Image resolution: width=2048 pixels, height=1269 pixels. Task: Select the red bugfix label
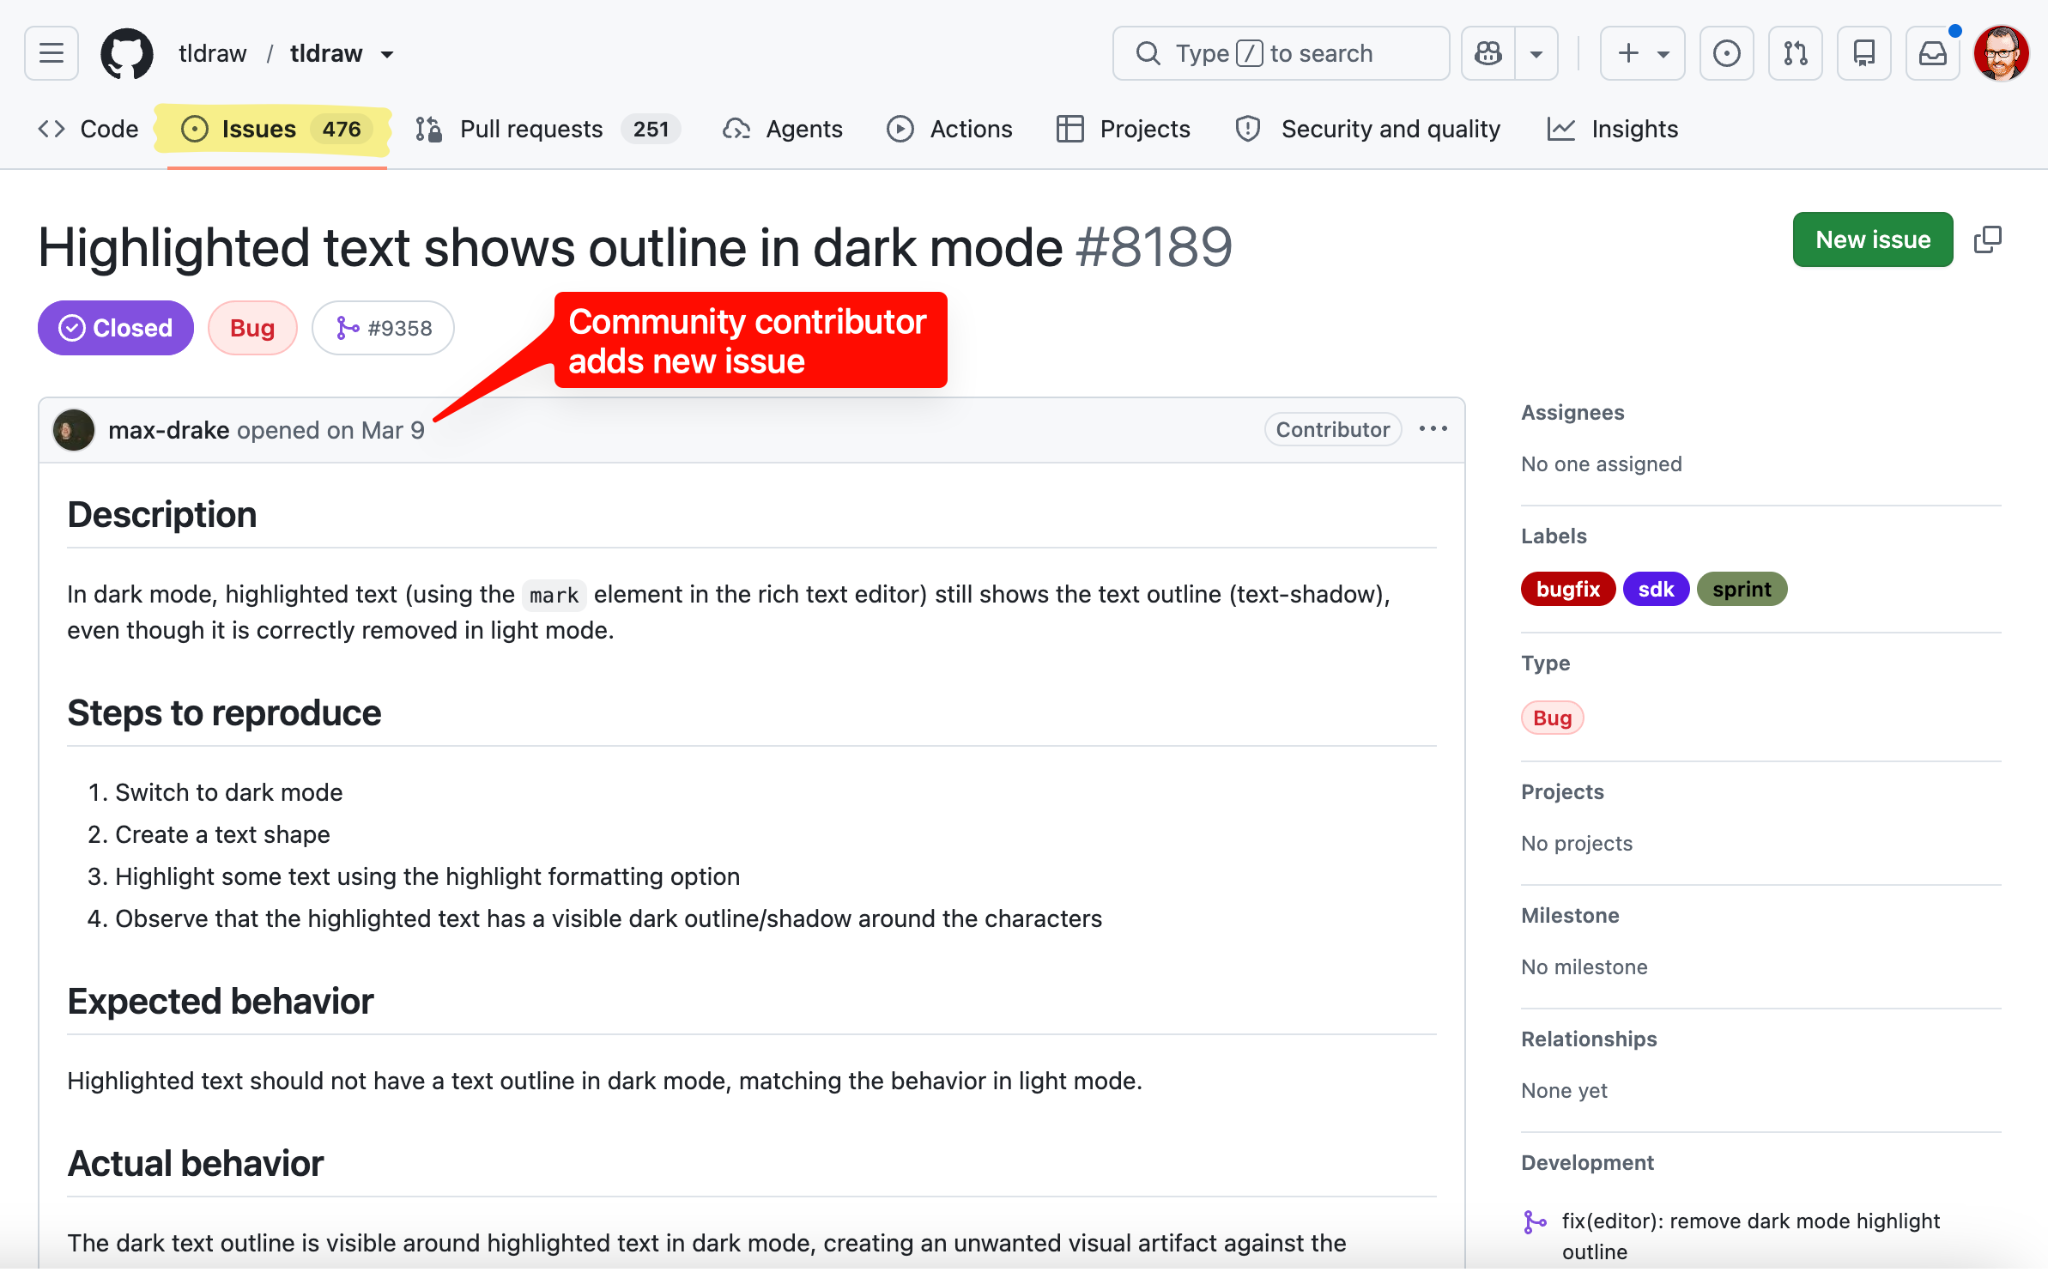pyautogui.click(x=1567, y=589)
